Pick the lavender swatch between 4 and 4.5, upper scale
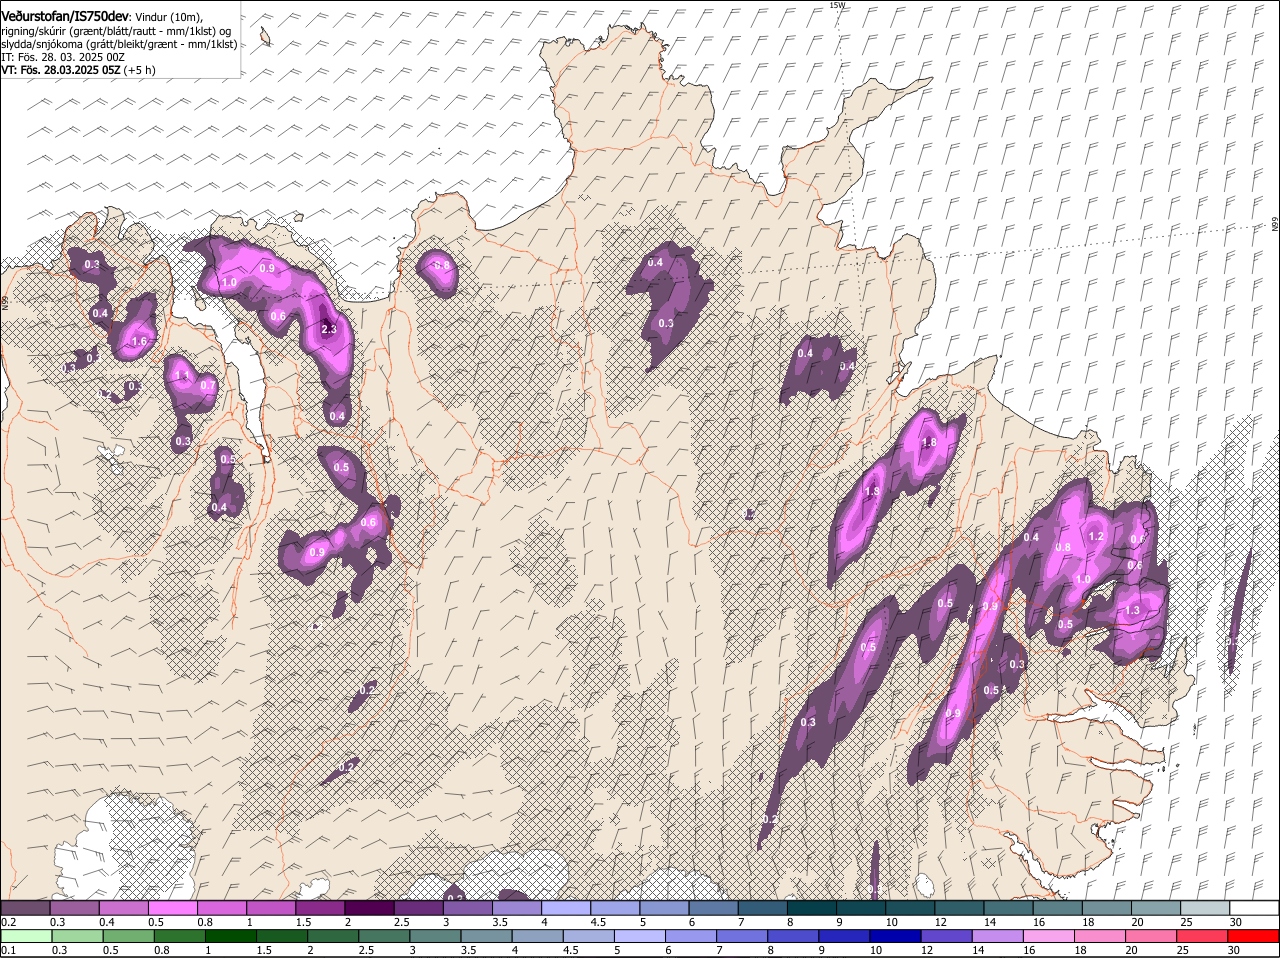 click(567, 908)
